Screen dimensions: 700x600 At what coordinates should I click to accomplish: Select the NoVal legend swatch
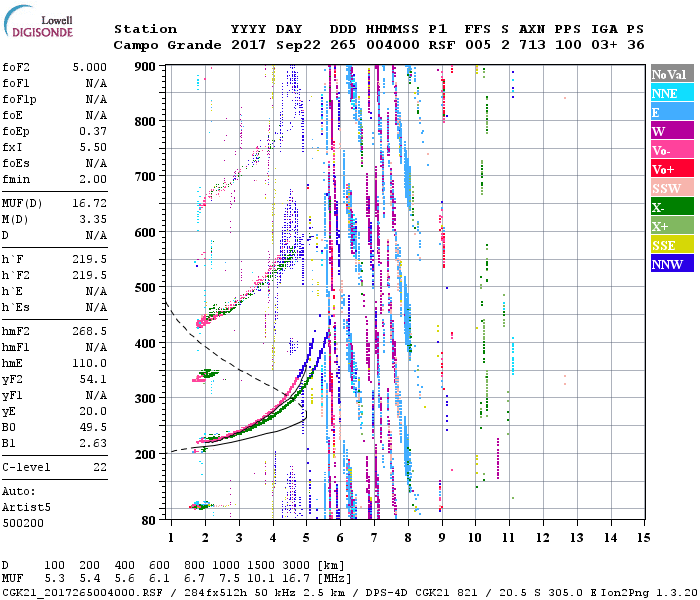pyautogui.click(x=672, y=74)
